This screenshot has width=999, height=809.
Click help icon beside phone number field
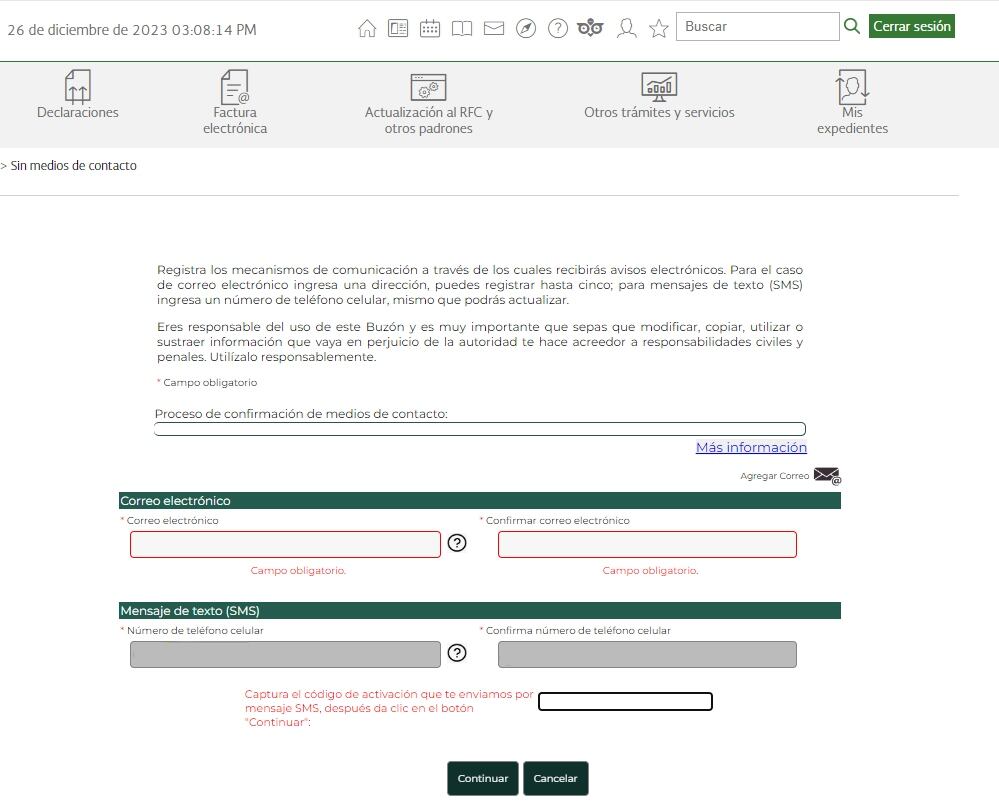[x=457, y=653]
